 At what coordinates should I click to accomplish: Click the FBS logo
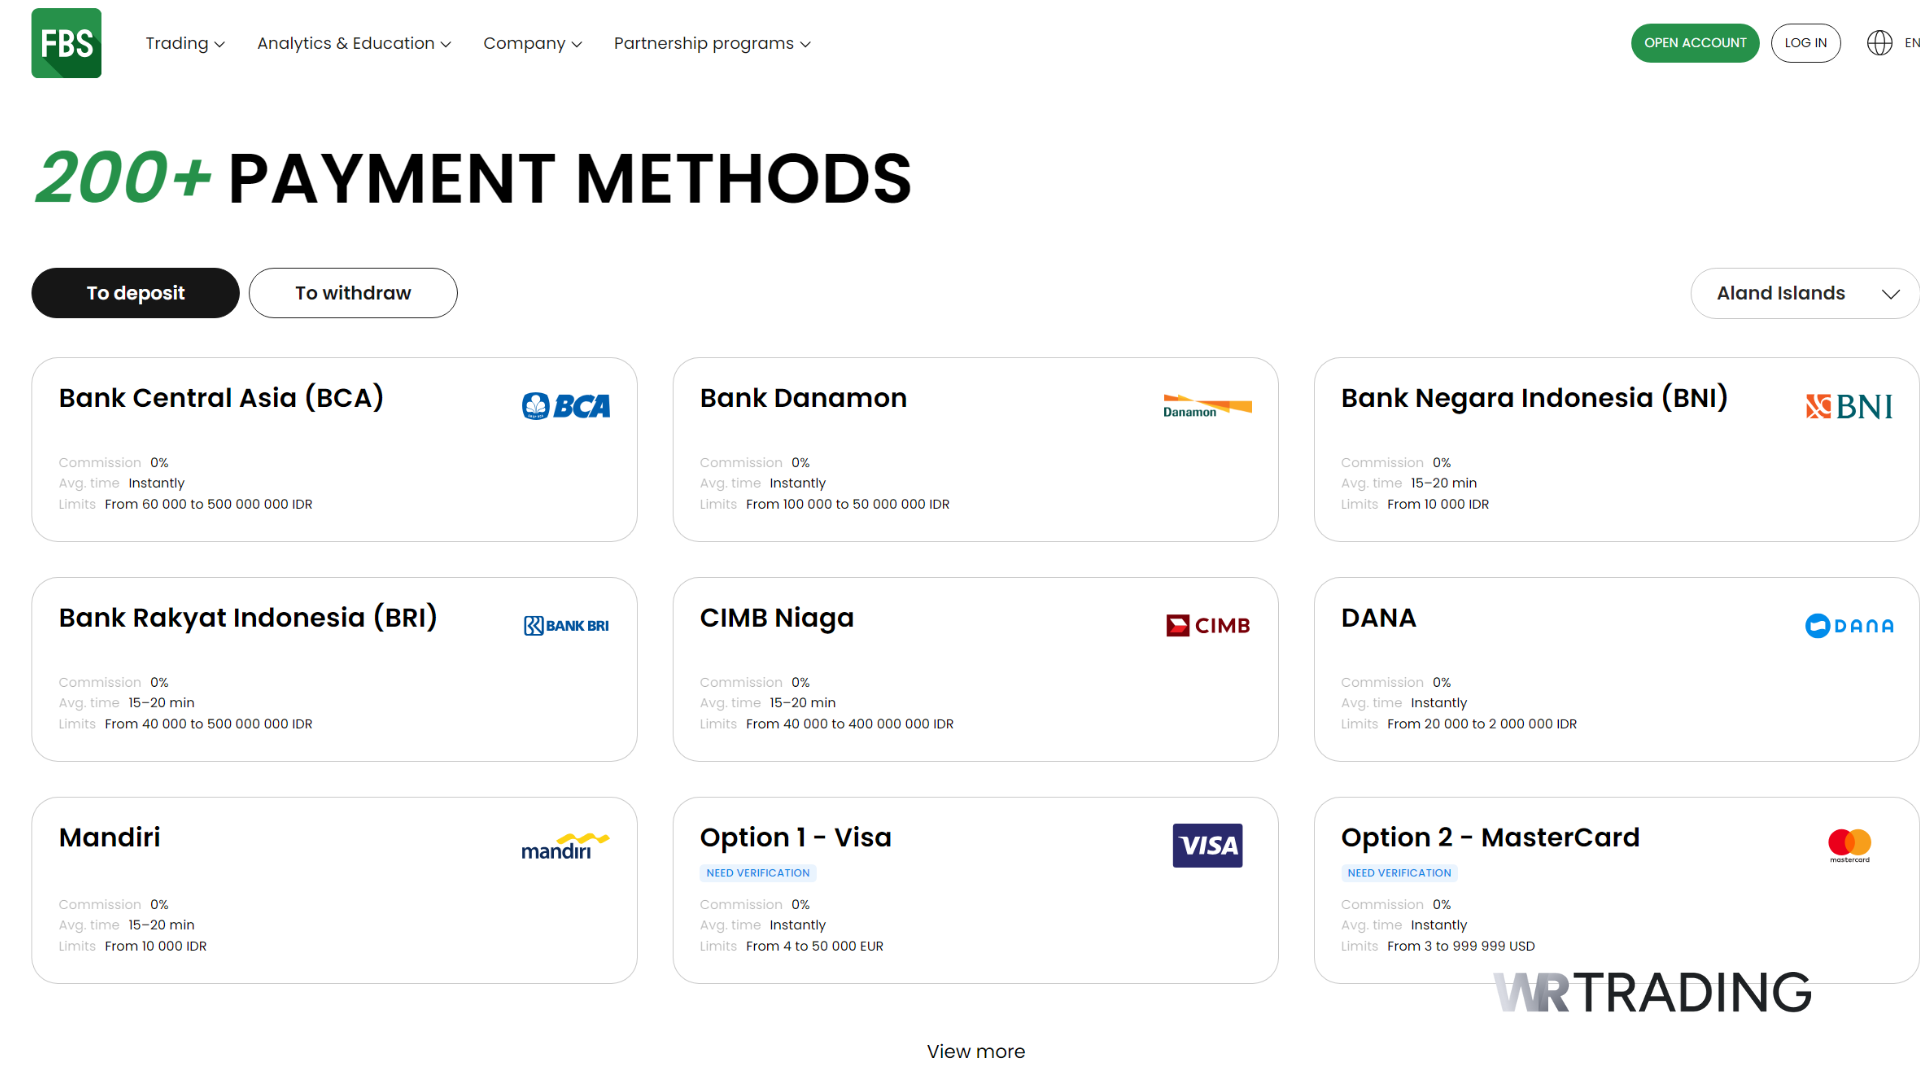point(66,43)
